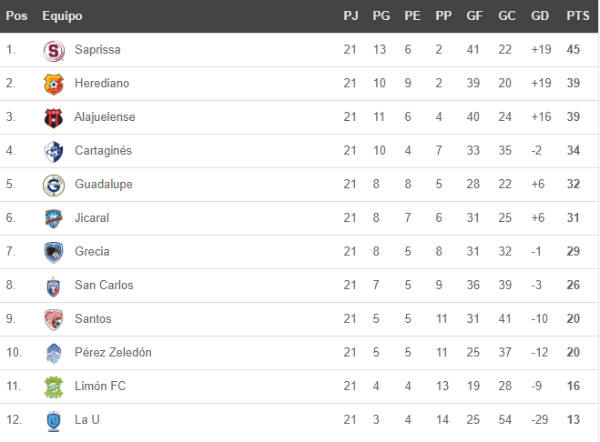Click the Grecia team badge
The height and width of the screenshot is (442, 600).
click(54, 252)
